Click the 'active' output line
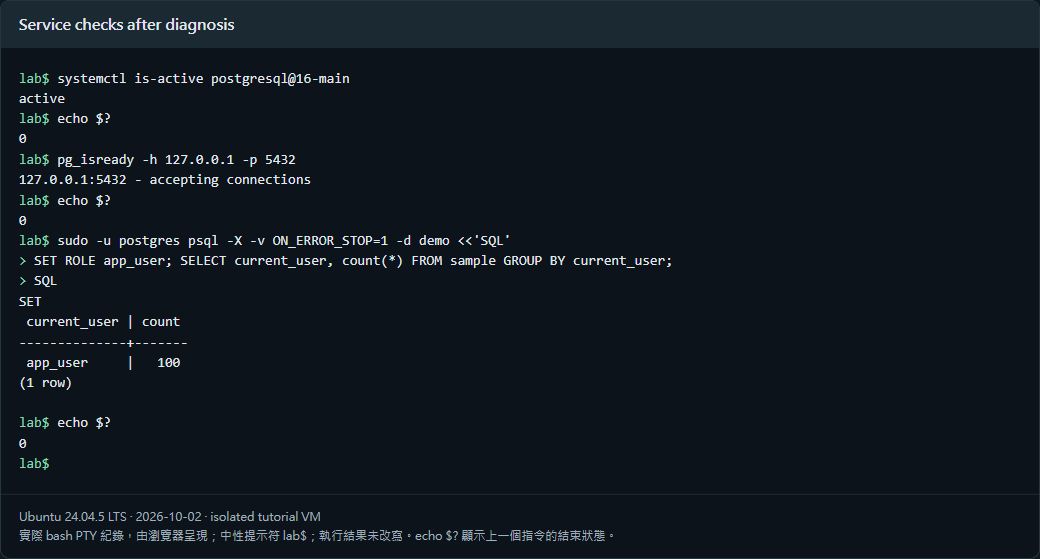 coord(42,98)
